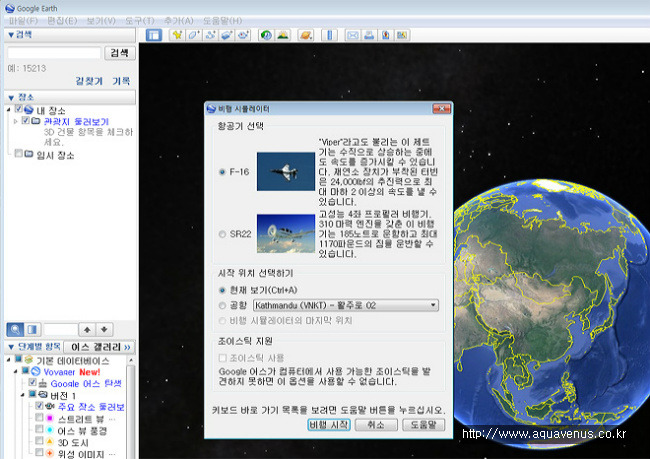Click the 취소 button in the dialog
The width and height of the screenshot is (650, 459).
tap(376, 425)
